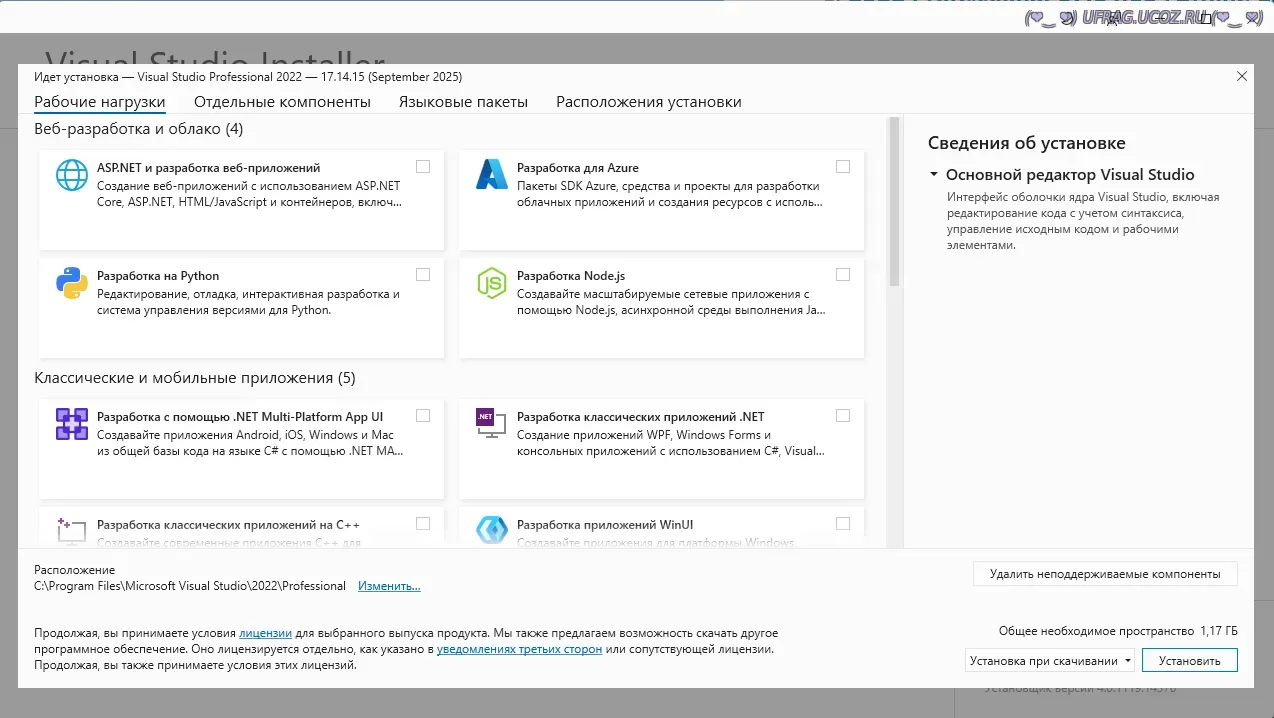Click the C++ desktop development icon
This screenshot has width=1274, height=718.
point(72,530)
